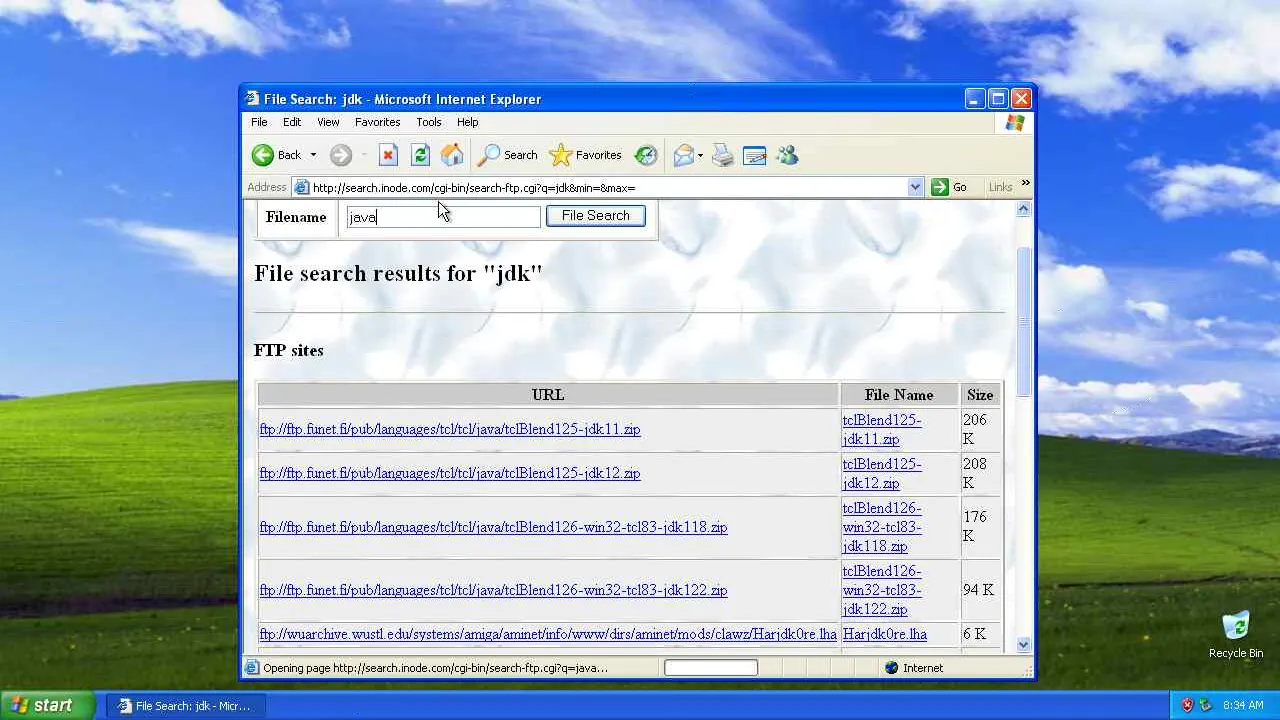Click the page icon in the address bar
Image resolution: width=1280 pixels, height=720 pixels.
(301, 187)
